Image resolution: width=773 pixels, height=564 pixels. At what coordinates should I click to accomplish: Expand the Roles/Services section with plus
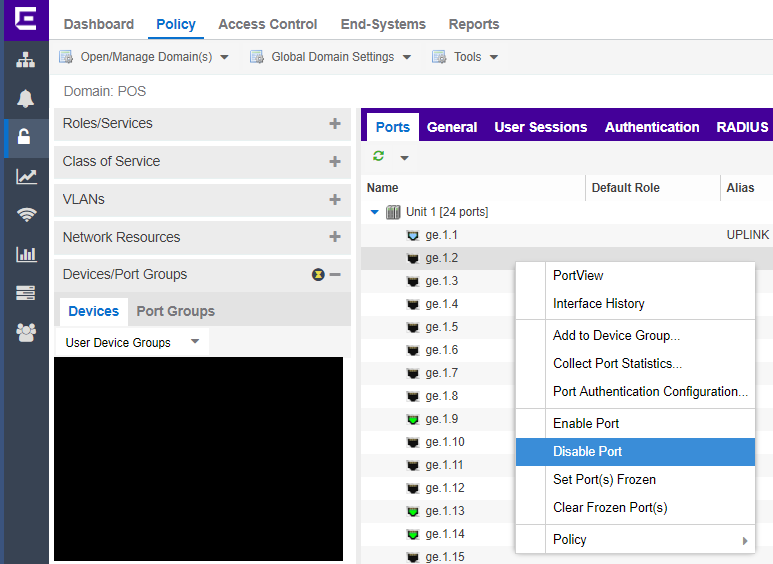pyautogui.click(x=335, y=124)
